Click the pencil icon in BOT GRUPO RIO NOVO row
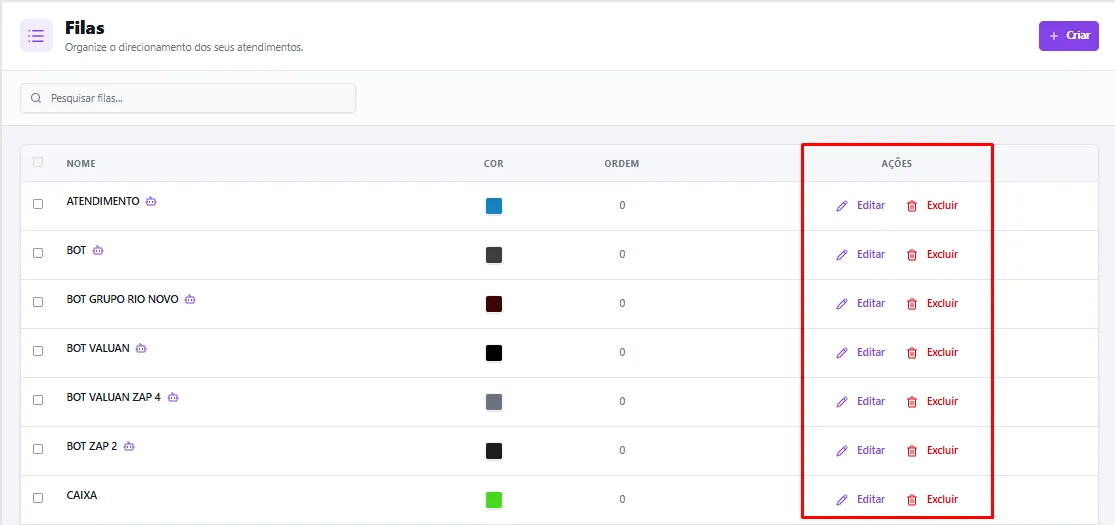 842,304
